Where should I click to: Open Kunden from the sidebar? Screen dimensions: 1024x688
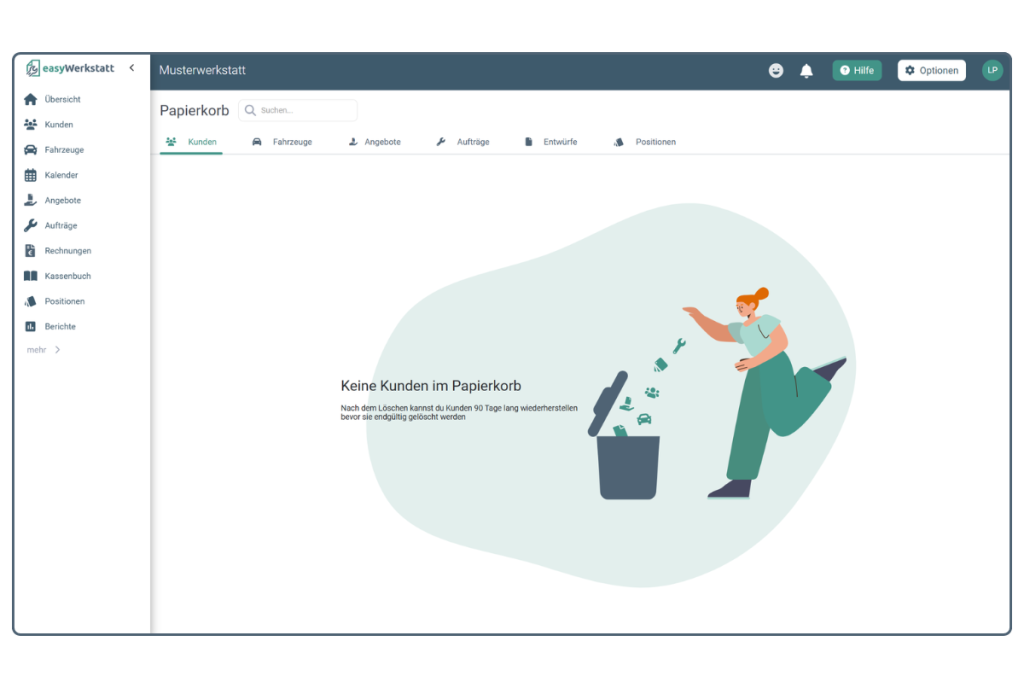coord(58,125)
